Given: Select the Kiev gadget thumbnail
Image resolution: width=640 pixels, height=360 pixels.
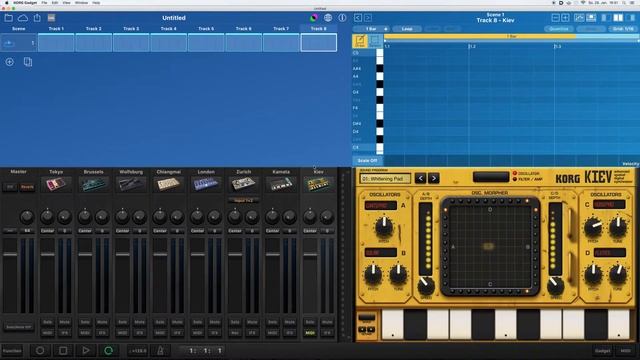Looking at the screenshot, I should coord(319,184).
